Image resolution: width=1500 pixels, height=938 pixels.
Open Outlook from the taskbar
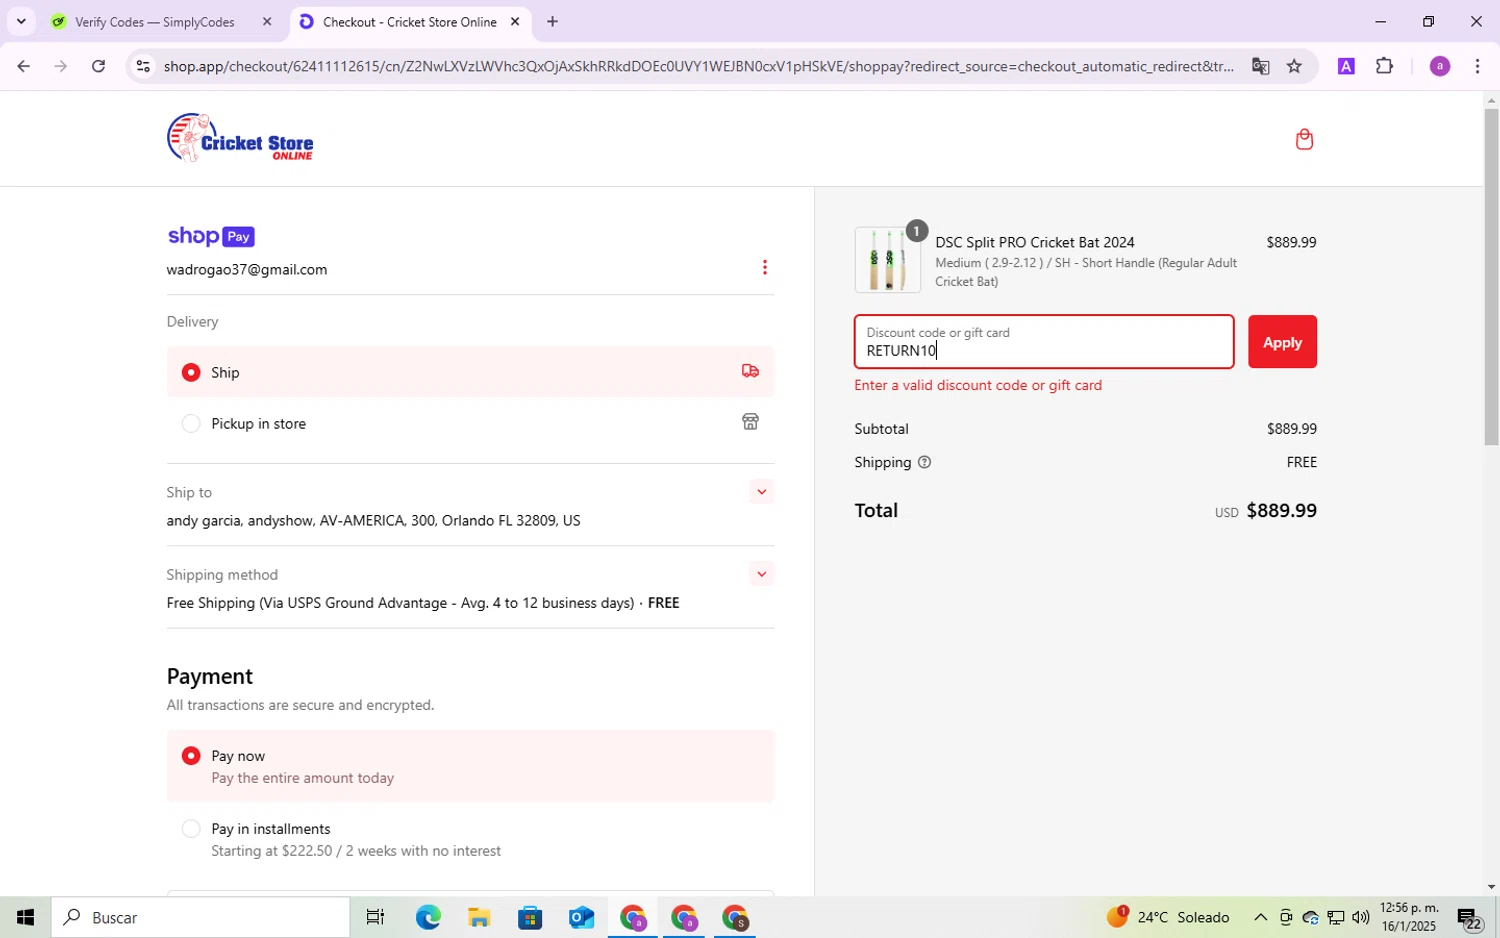pyautogui.click(x=581, y=917)
